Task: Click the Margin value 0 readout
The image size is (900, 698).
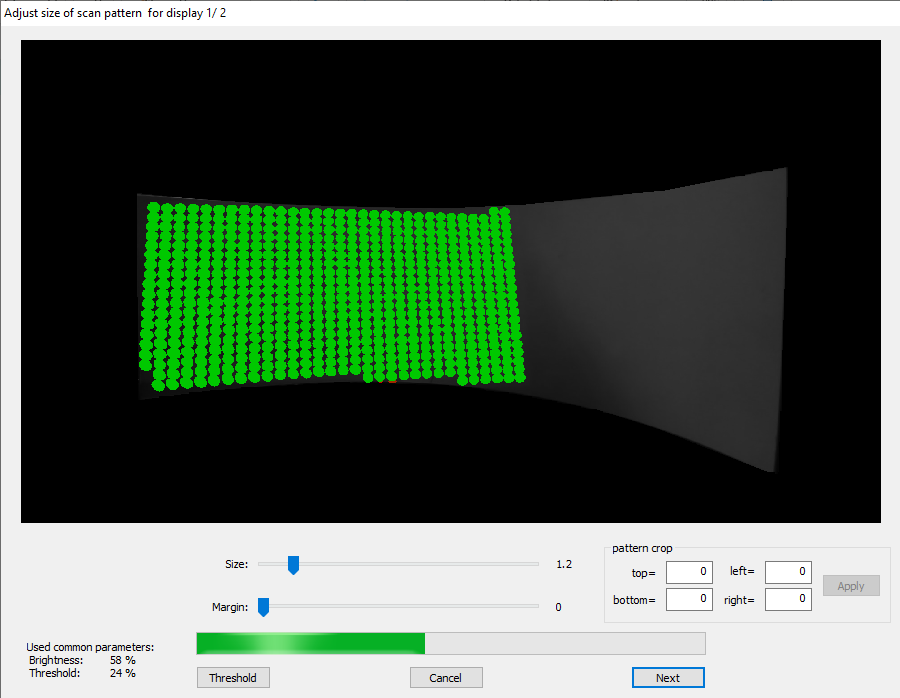Action: 558,607
